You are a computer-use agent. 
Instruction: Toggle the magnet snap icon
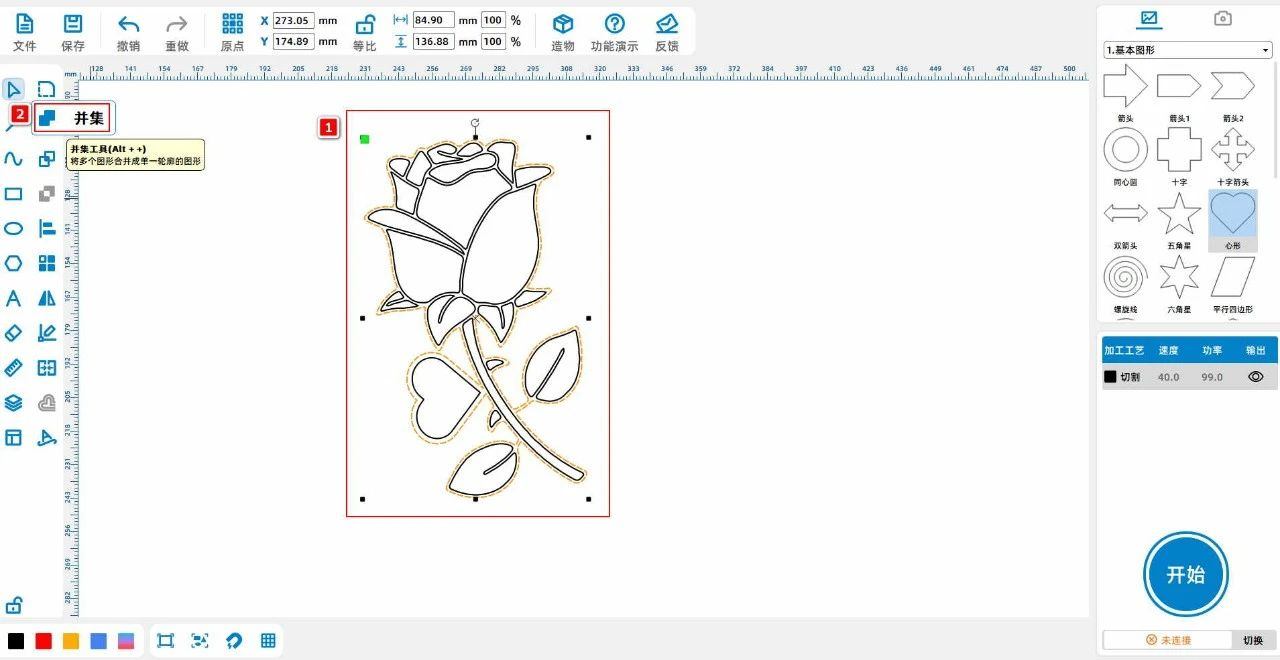click(234, 641)
